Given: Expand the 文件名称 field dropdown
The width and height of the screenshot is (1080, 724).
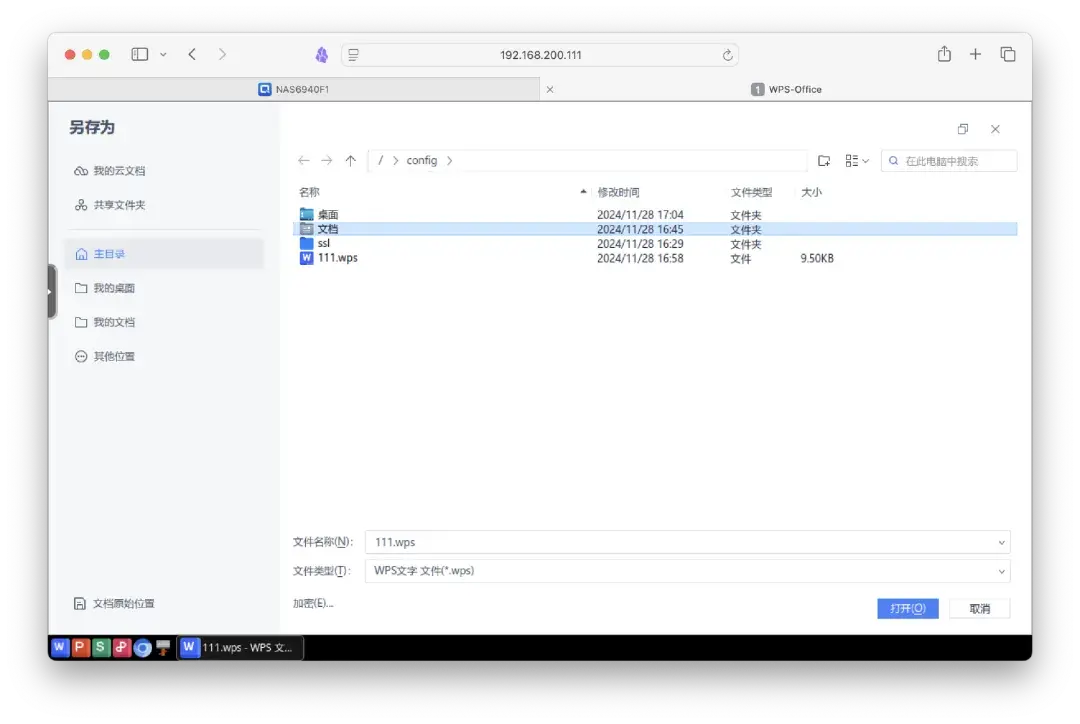Looking at the screenshot, I should click(x=1001, y=541).
